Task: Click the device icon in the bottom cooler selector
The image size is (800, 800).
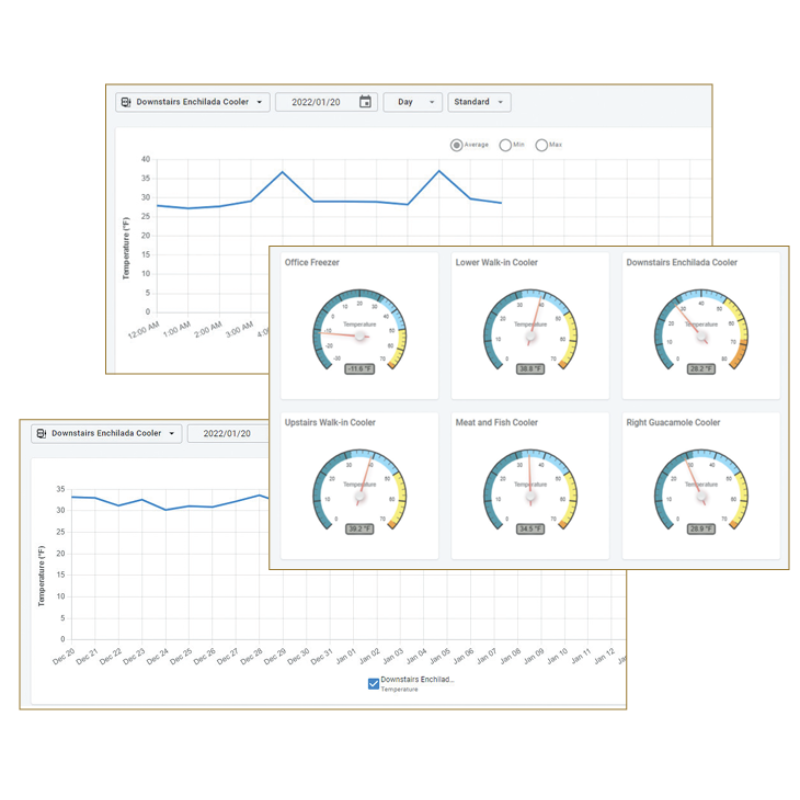Action: pos(41,434)
